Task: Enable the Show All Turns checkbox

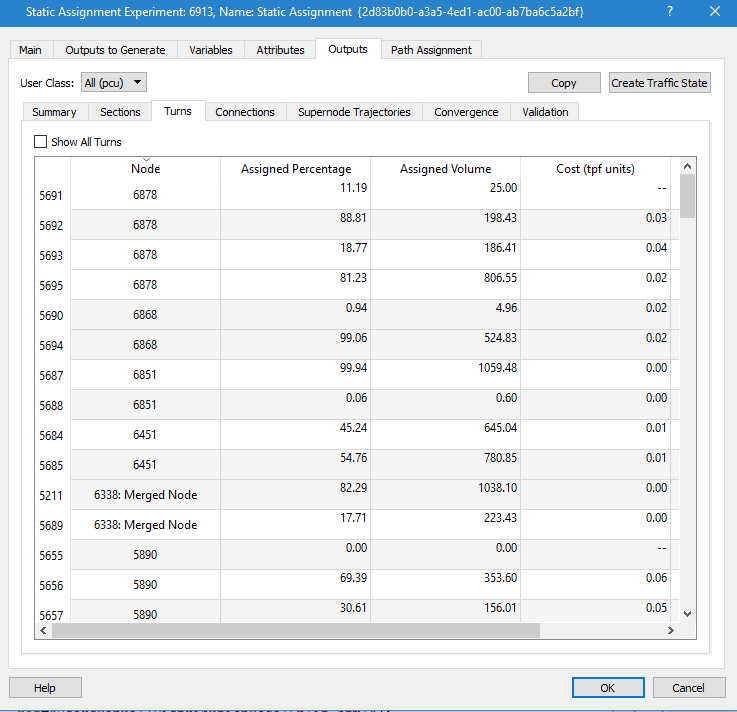Action: 40,141
